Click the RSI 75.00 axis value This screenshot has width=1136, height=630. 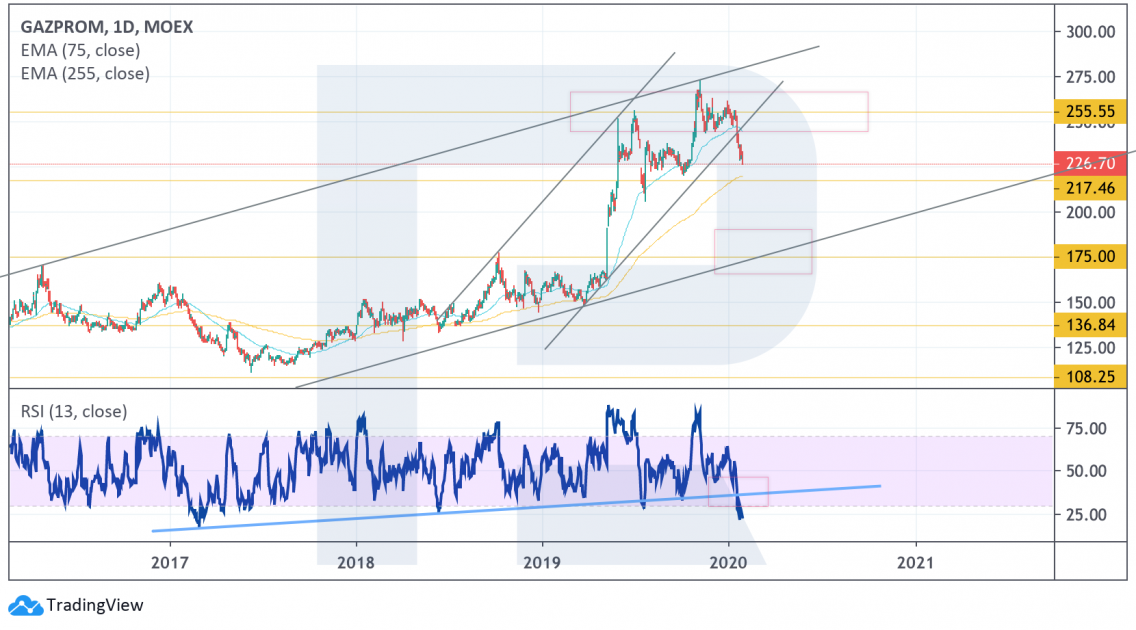(1086, 429)
